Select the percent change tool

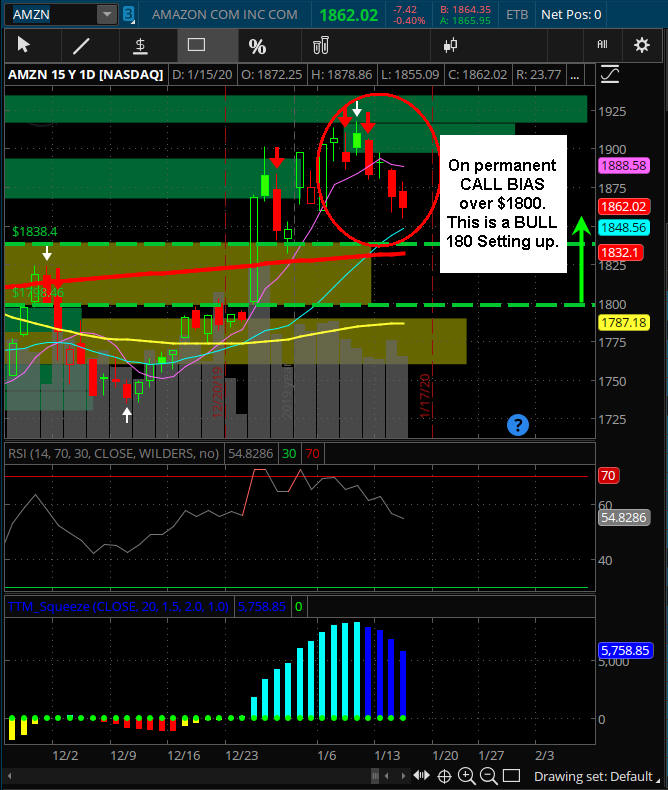(257, 46)
